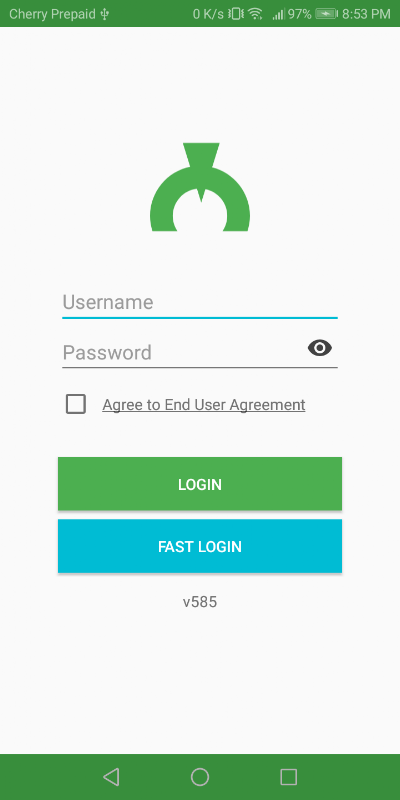
Task: Open the Agree to End User Agreement link
Action: coord(204,405)
